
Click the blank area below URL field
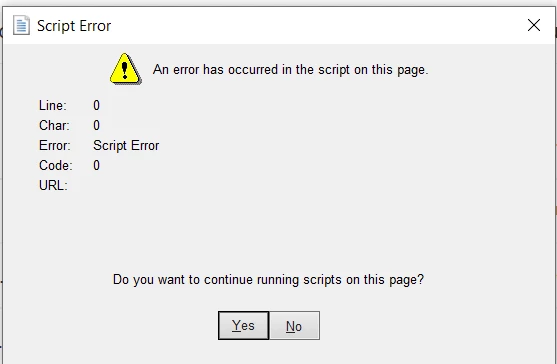277,231
